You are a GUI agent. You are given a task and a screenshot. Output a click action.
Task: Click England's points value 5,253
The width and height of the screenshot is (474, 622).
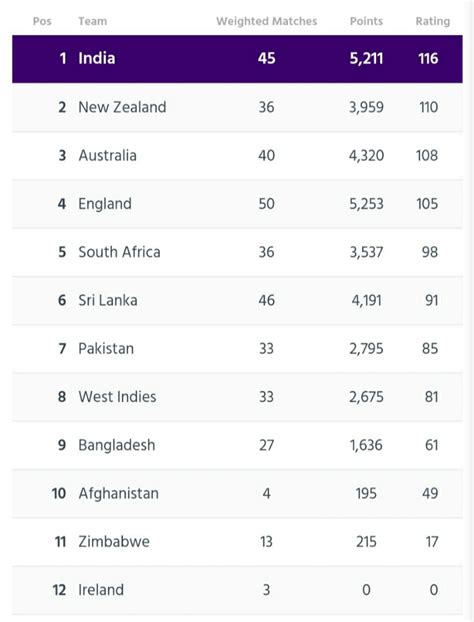tap(366, 204)
